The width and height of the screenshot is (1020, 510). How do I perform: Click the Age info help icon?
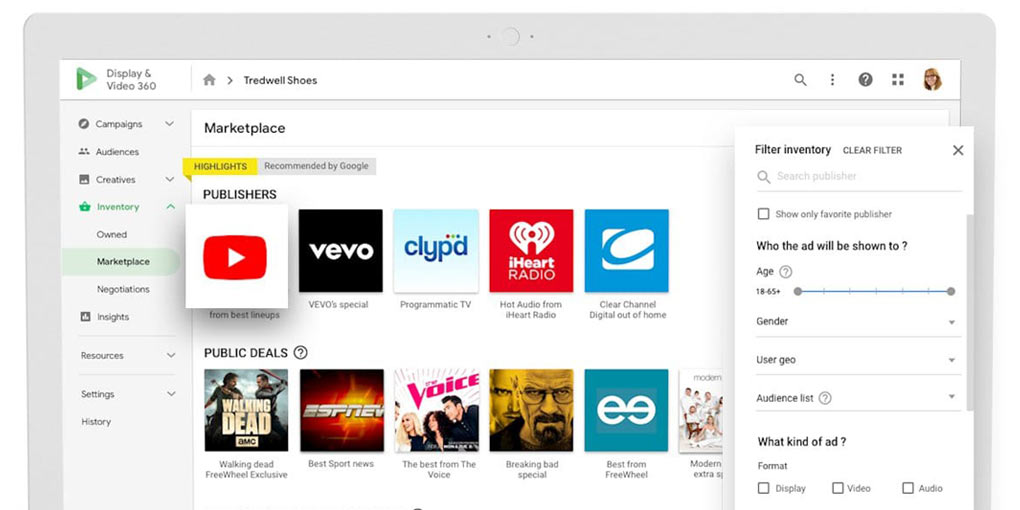[785, 272]
